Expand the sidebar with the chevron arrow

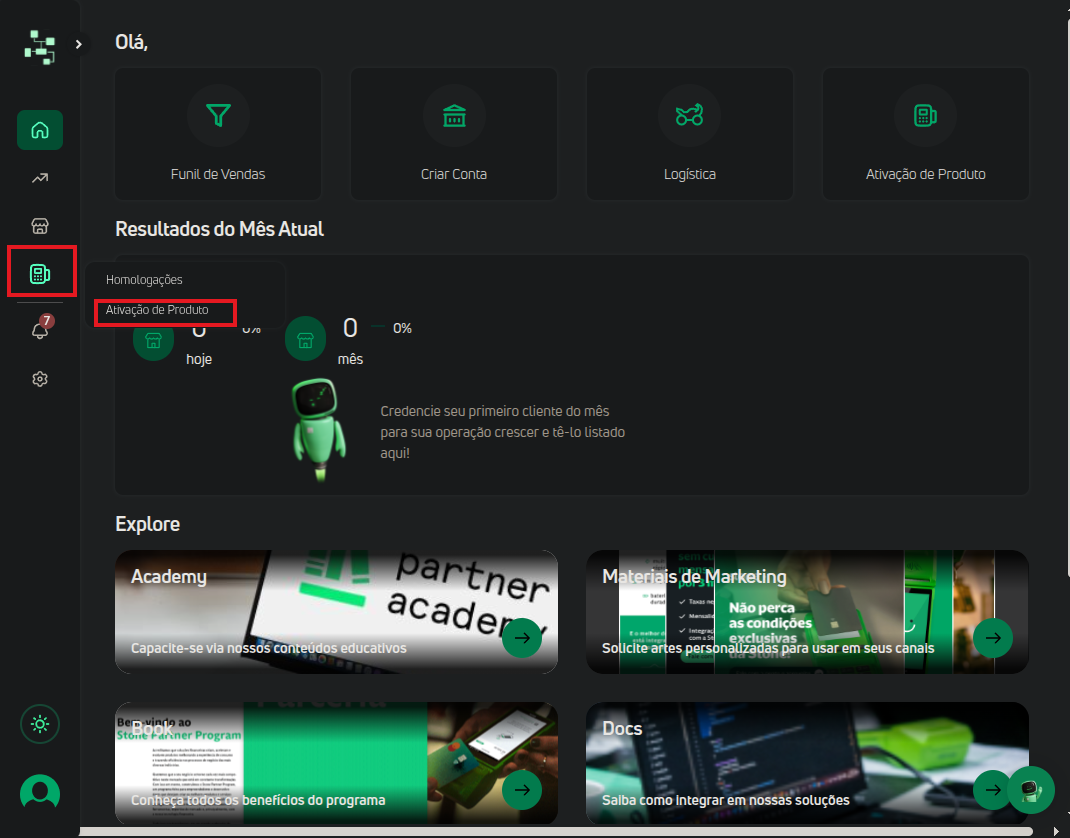(x=79, y=44)
